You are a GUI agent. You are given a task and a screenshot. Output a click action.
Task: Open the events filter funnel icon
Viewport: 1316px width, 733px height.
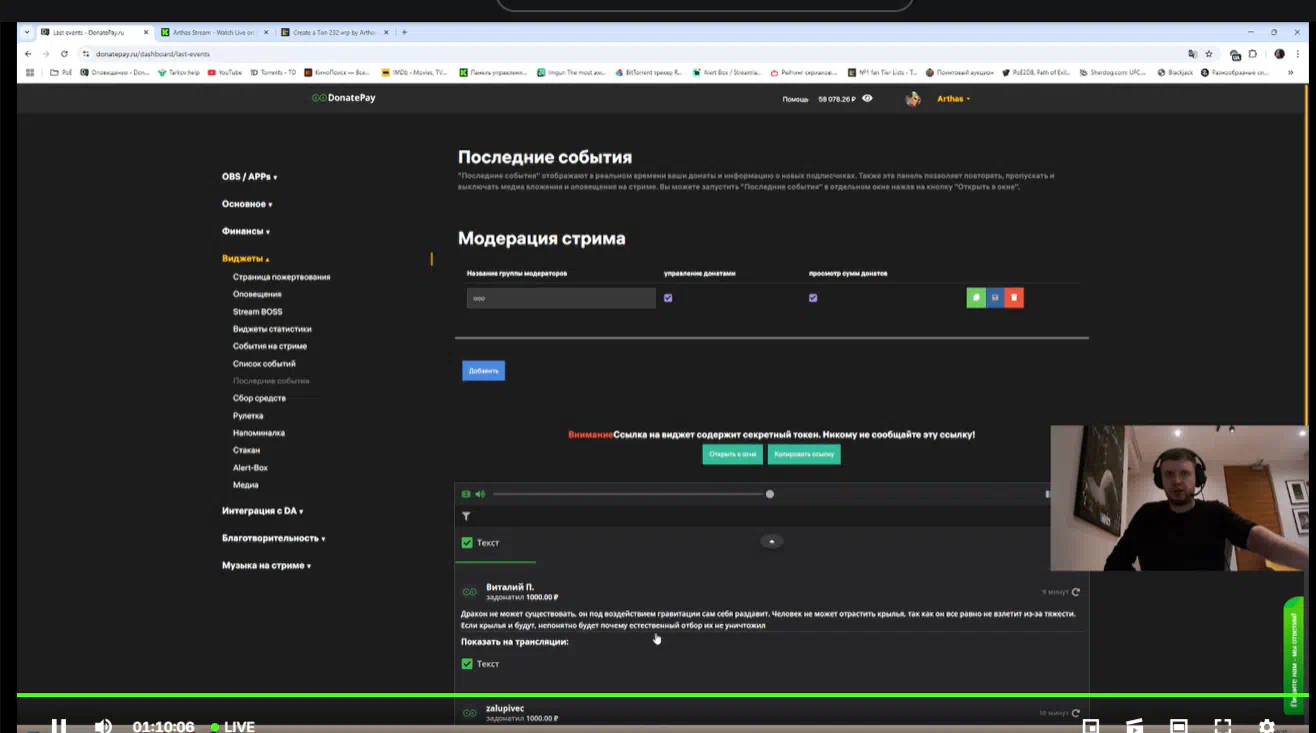(466, 516)
